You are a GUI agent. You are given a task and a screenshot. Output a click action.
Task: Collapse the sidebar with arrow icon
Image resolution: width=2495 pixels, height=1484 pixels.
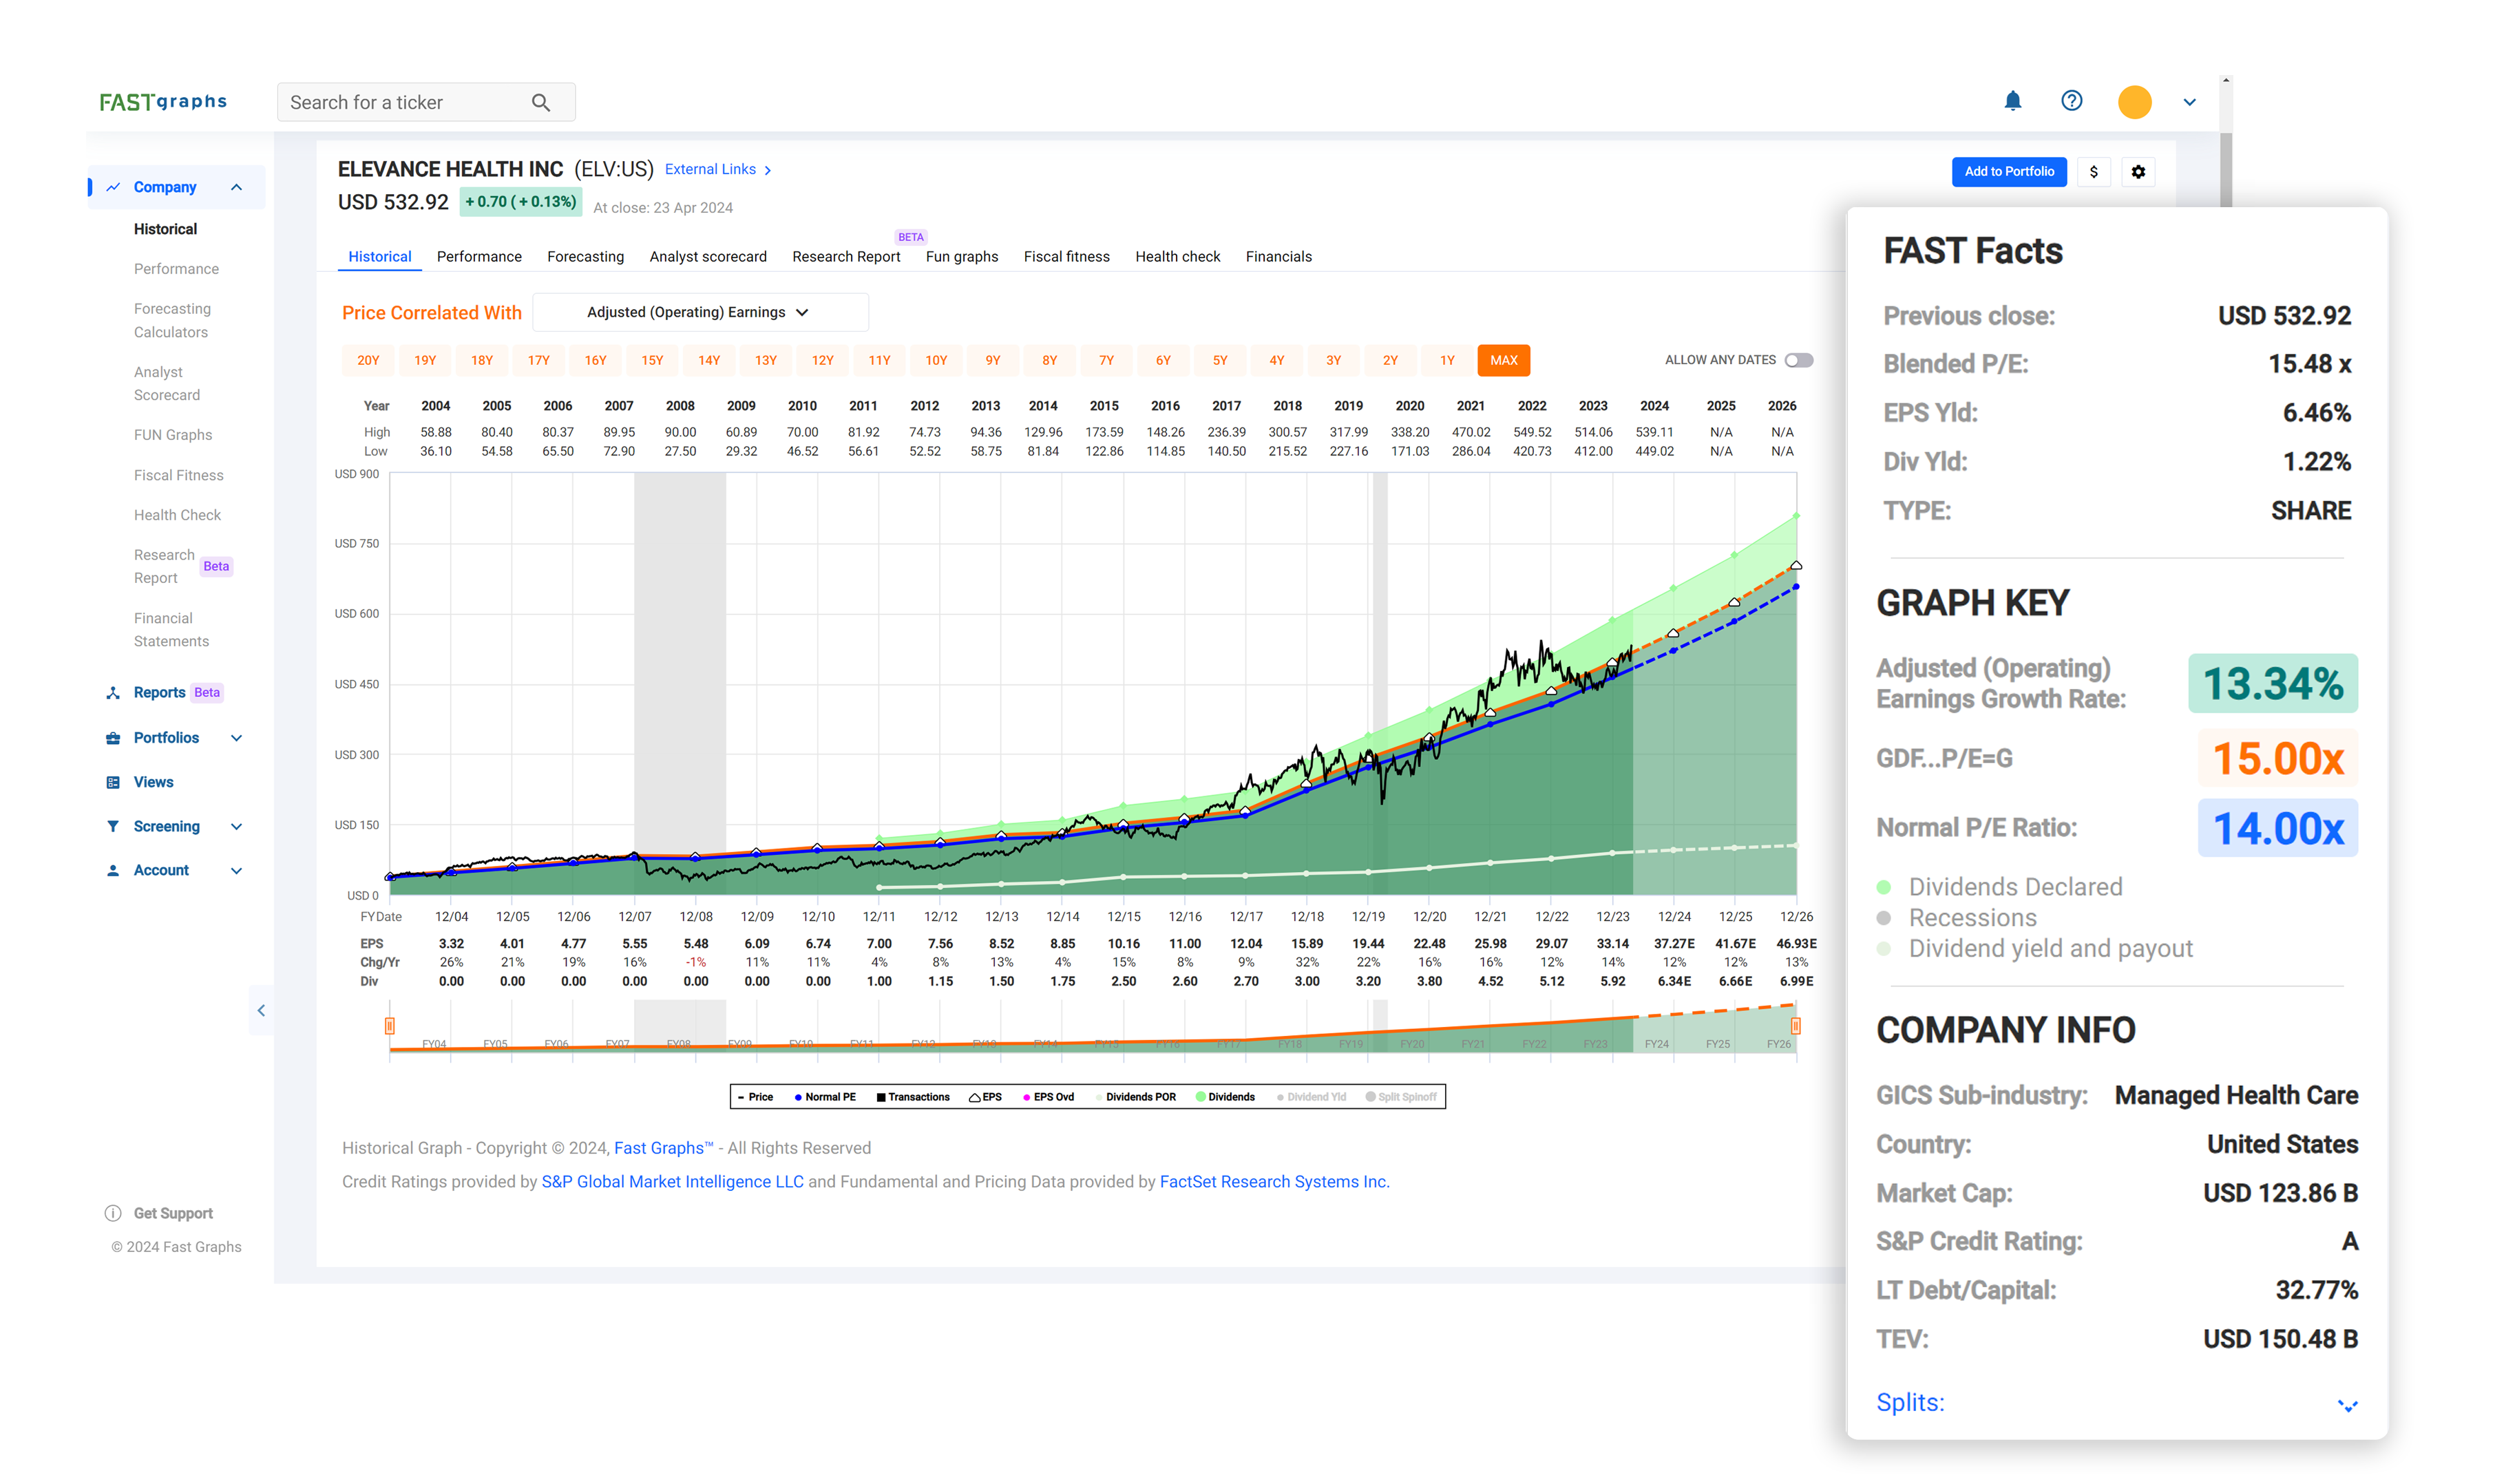point(261,1010)
